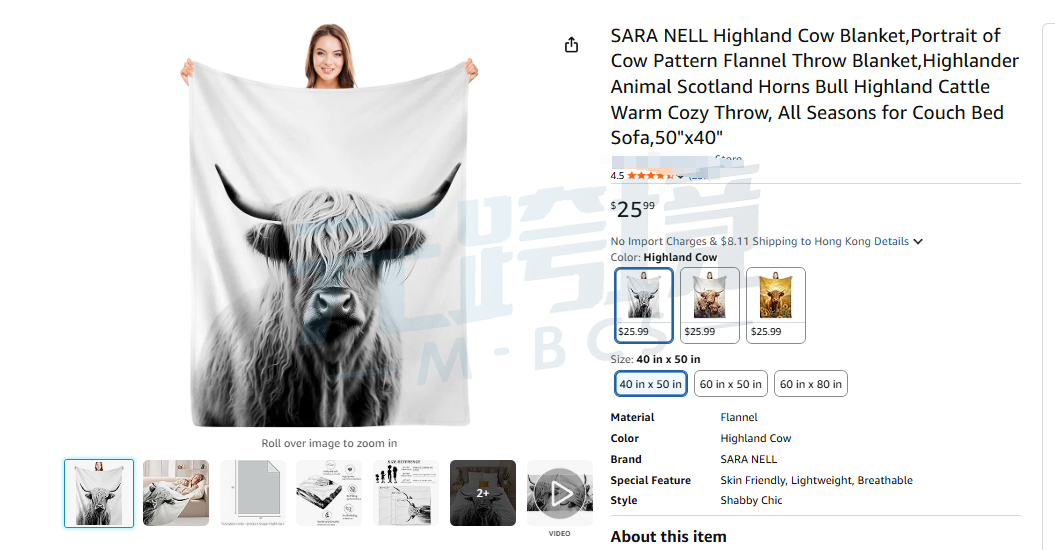The width and height of the screenshot is (1055, 550).
Task: Show the blanket features detail thumbnail
Action: 330,493
